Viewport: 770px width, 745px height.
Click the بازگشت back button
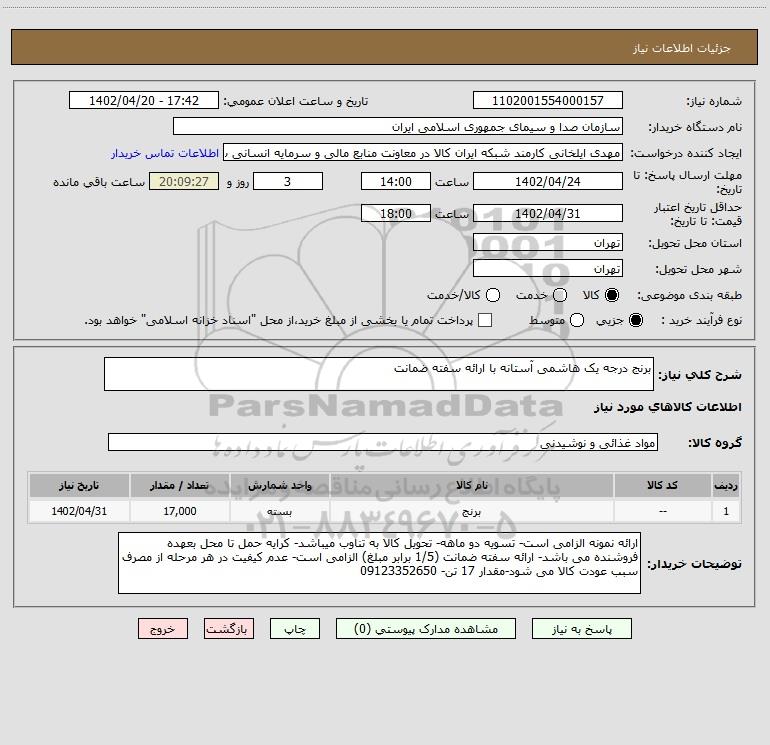[x=229, y=629]
